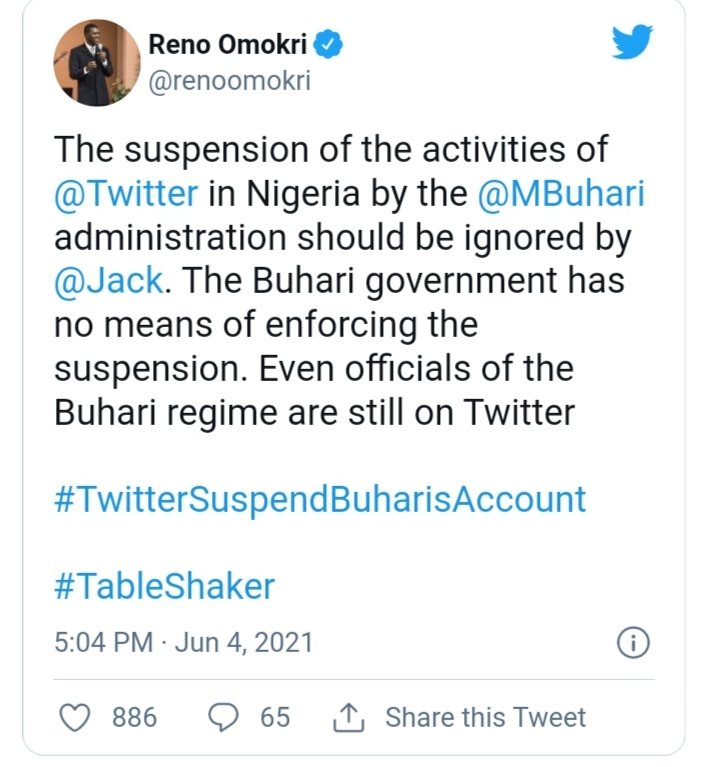Open Reno Omokri's profile picture
This screenshot has width=720, height=767.
(97, 61)
